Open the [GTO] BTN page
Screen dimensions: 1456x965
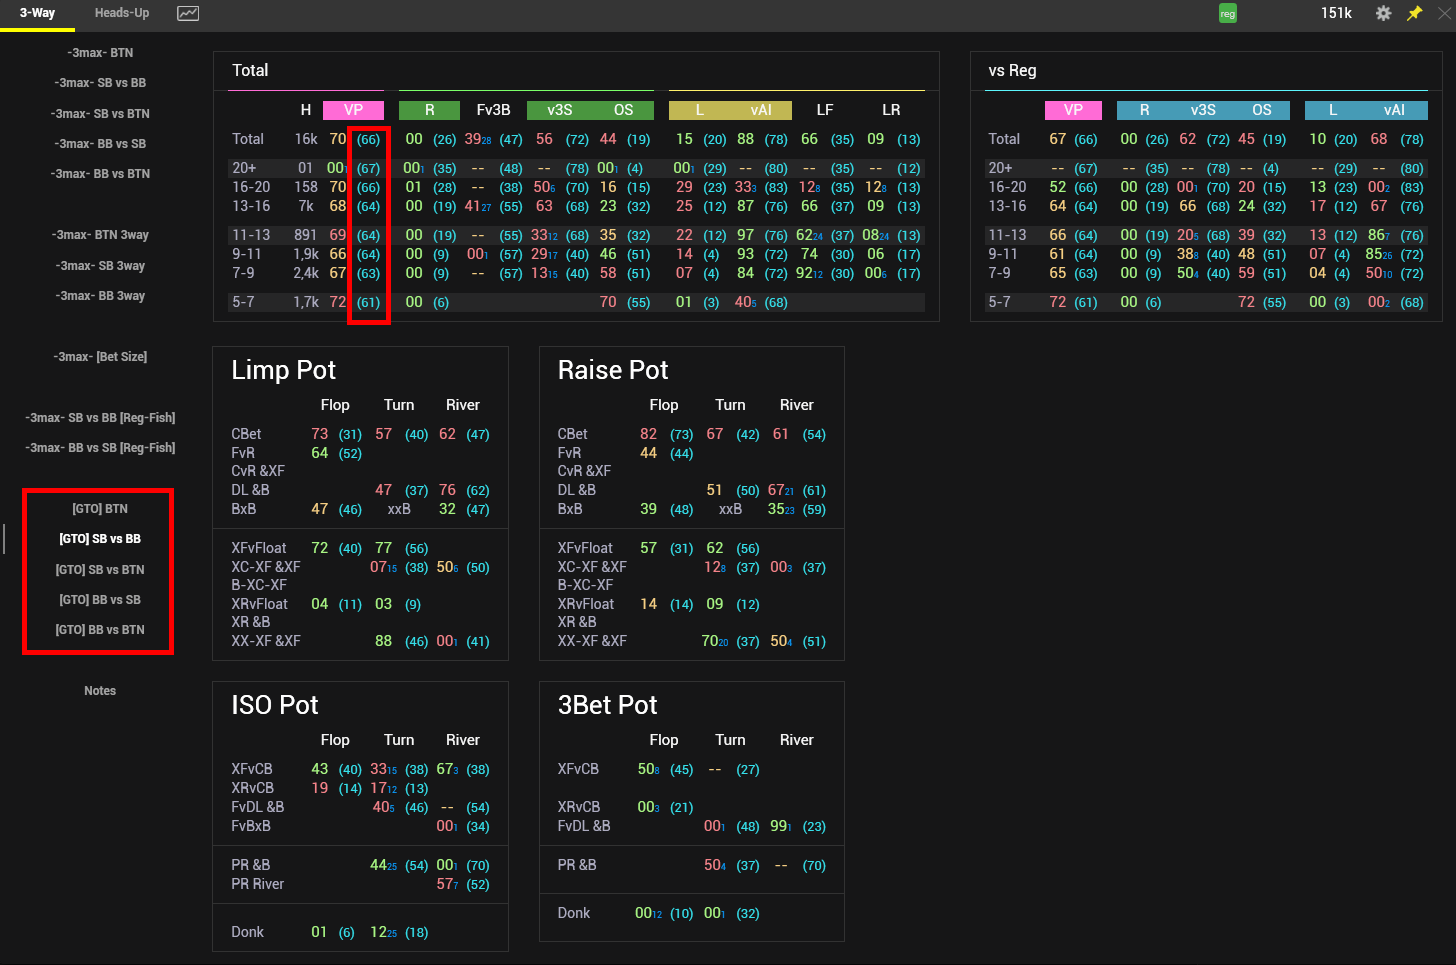tap(100, 509)
